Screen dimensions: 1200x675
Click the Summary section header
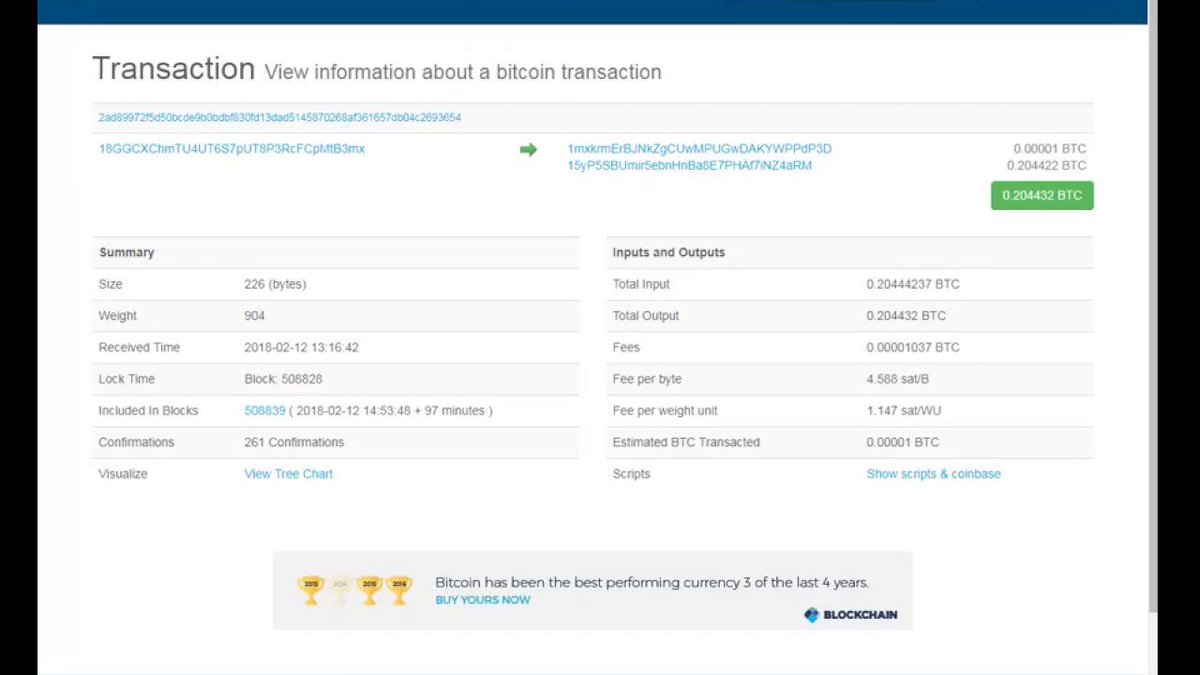126,252
